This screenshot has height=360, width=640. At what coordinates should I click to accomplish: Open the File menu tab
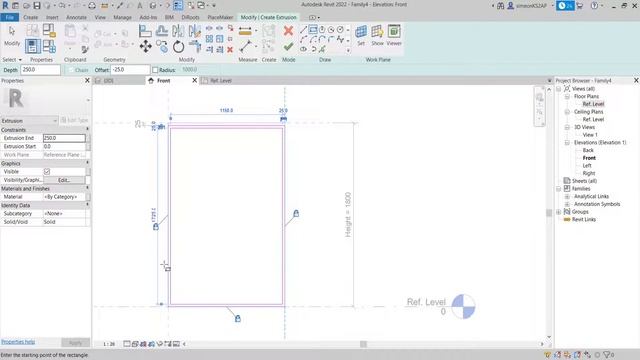(10, 18)
